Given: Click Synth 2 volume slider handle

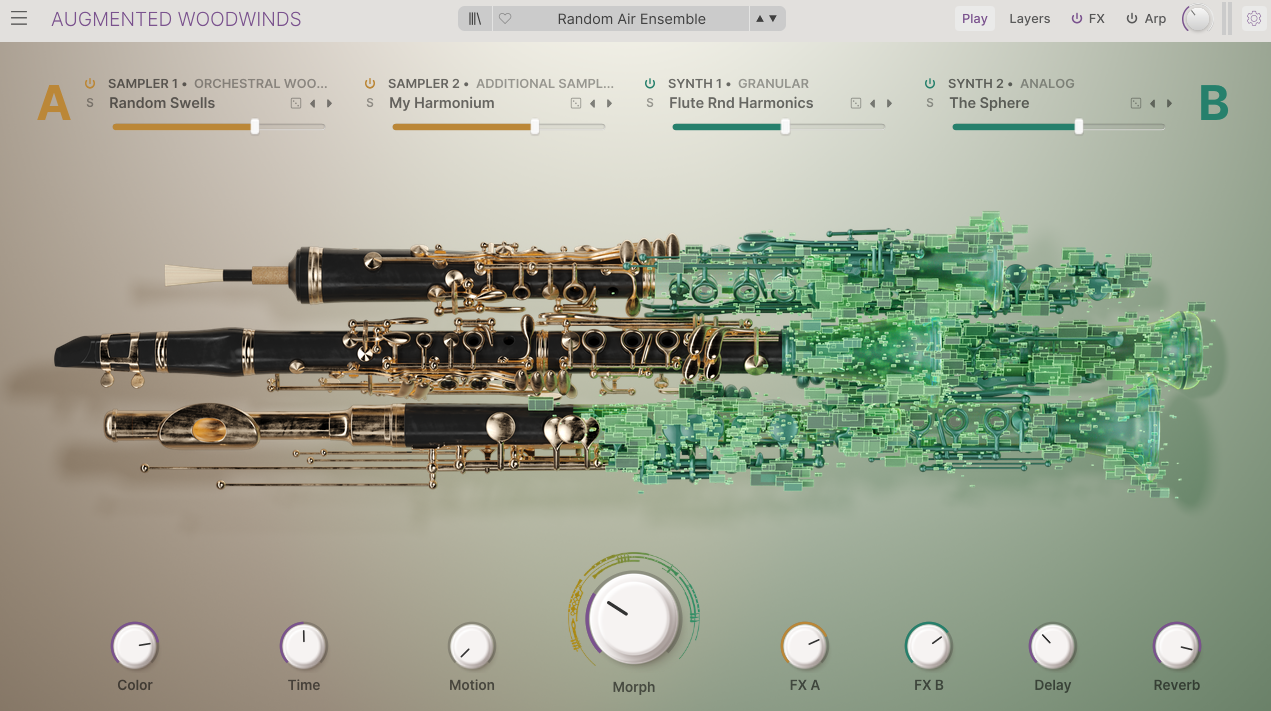Looking at the screenshot, I should (1078, 126).
